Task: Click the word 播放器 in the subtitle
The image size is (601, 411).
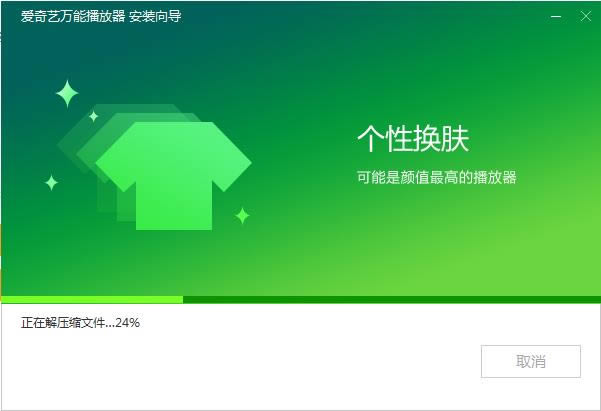Action: pyautogui.click(x=495, y=178)
